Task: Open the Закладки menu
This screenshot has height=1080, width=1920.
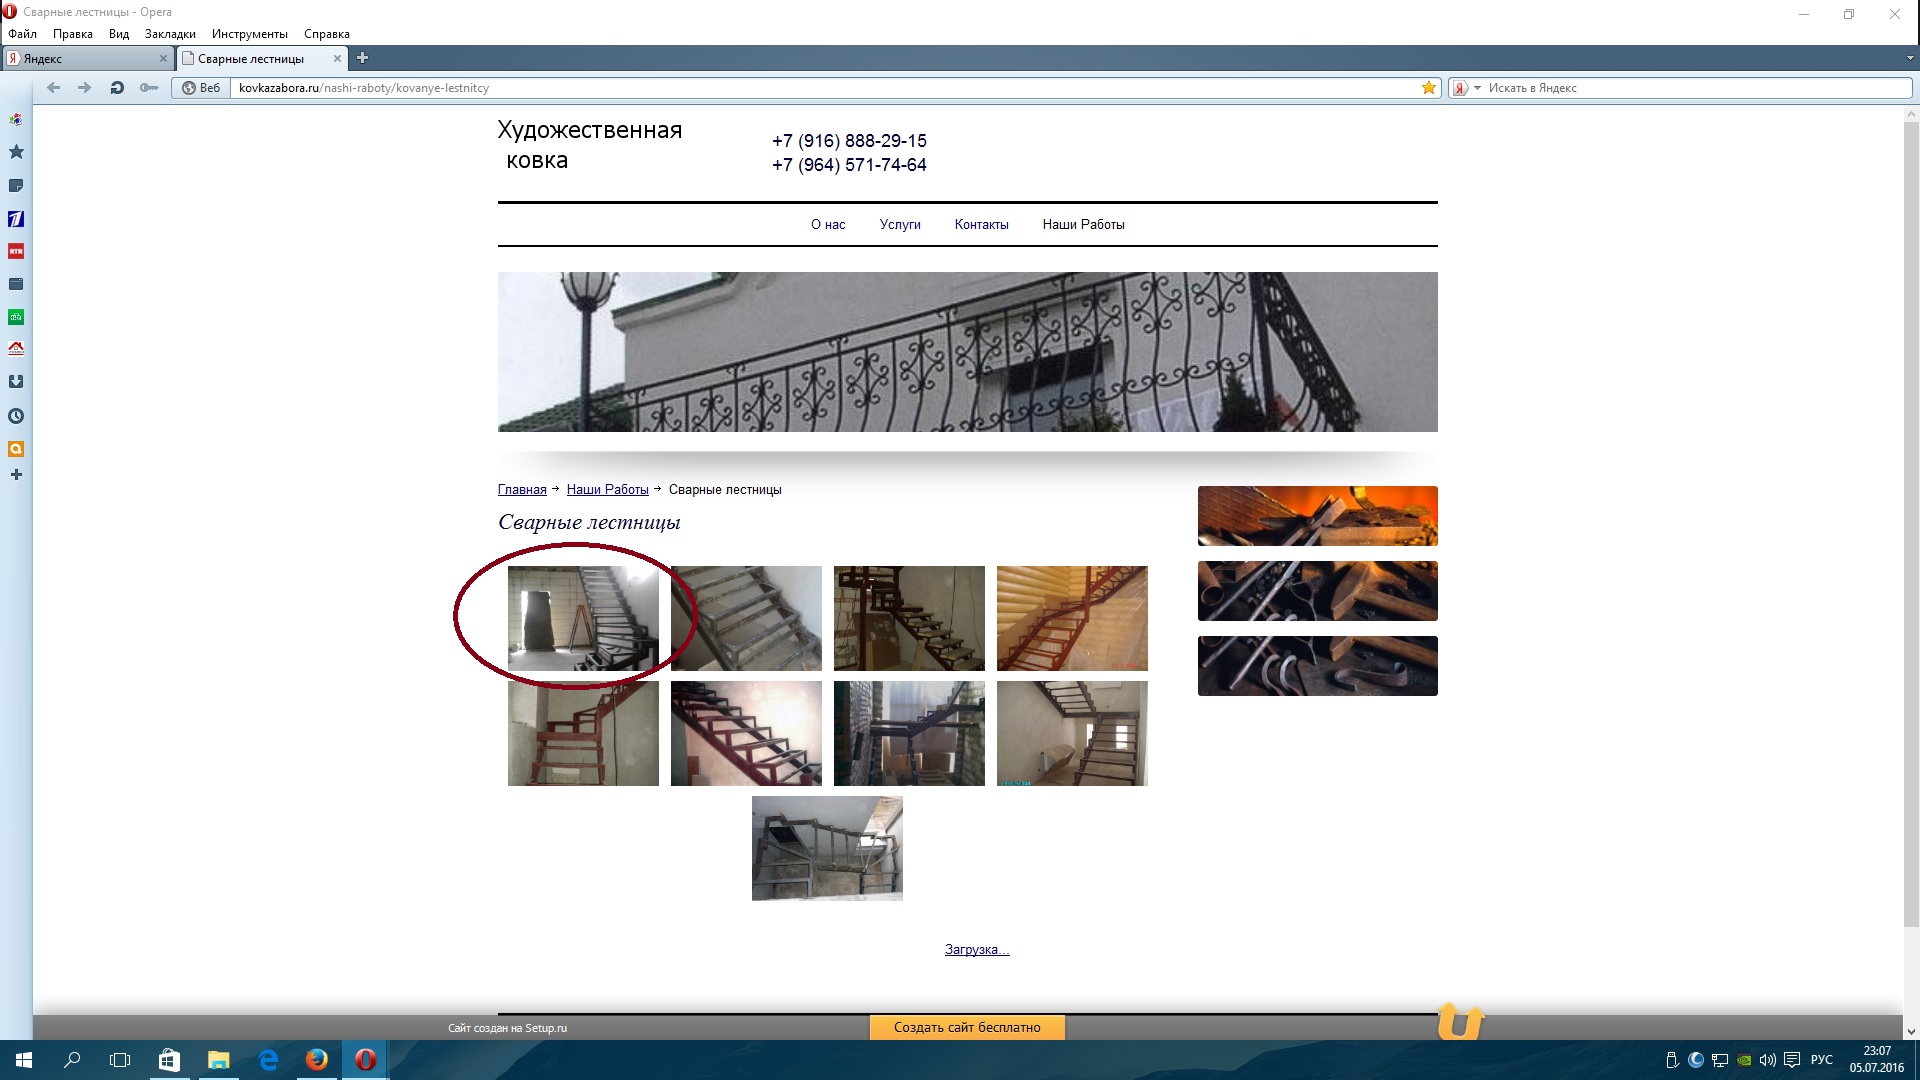Action: tap(170, 34)
